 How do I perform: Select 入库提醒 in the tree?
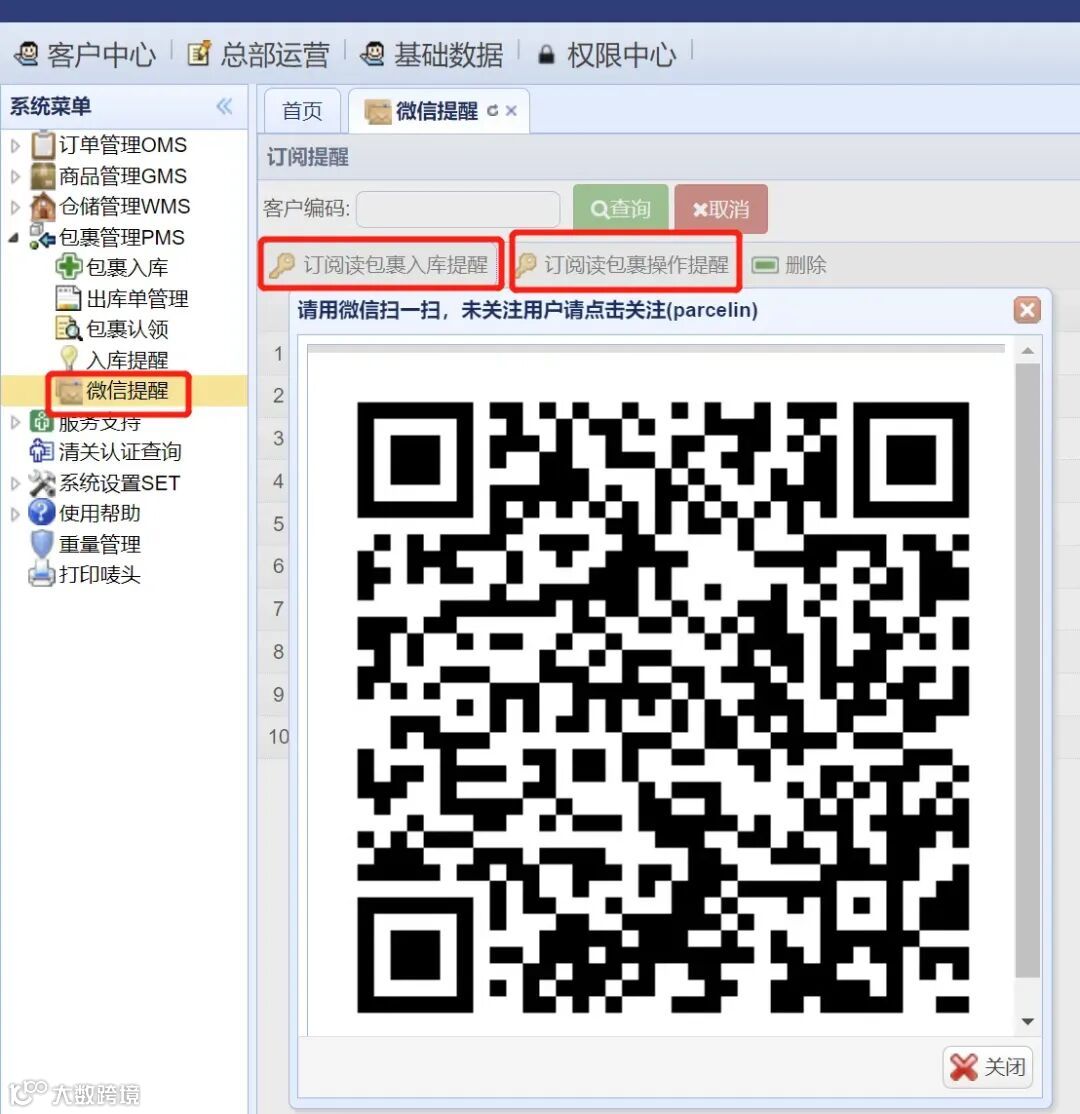[x=127, y=360]
